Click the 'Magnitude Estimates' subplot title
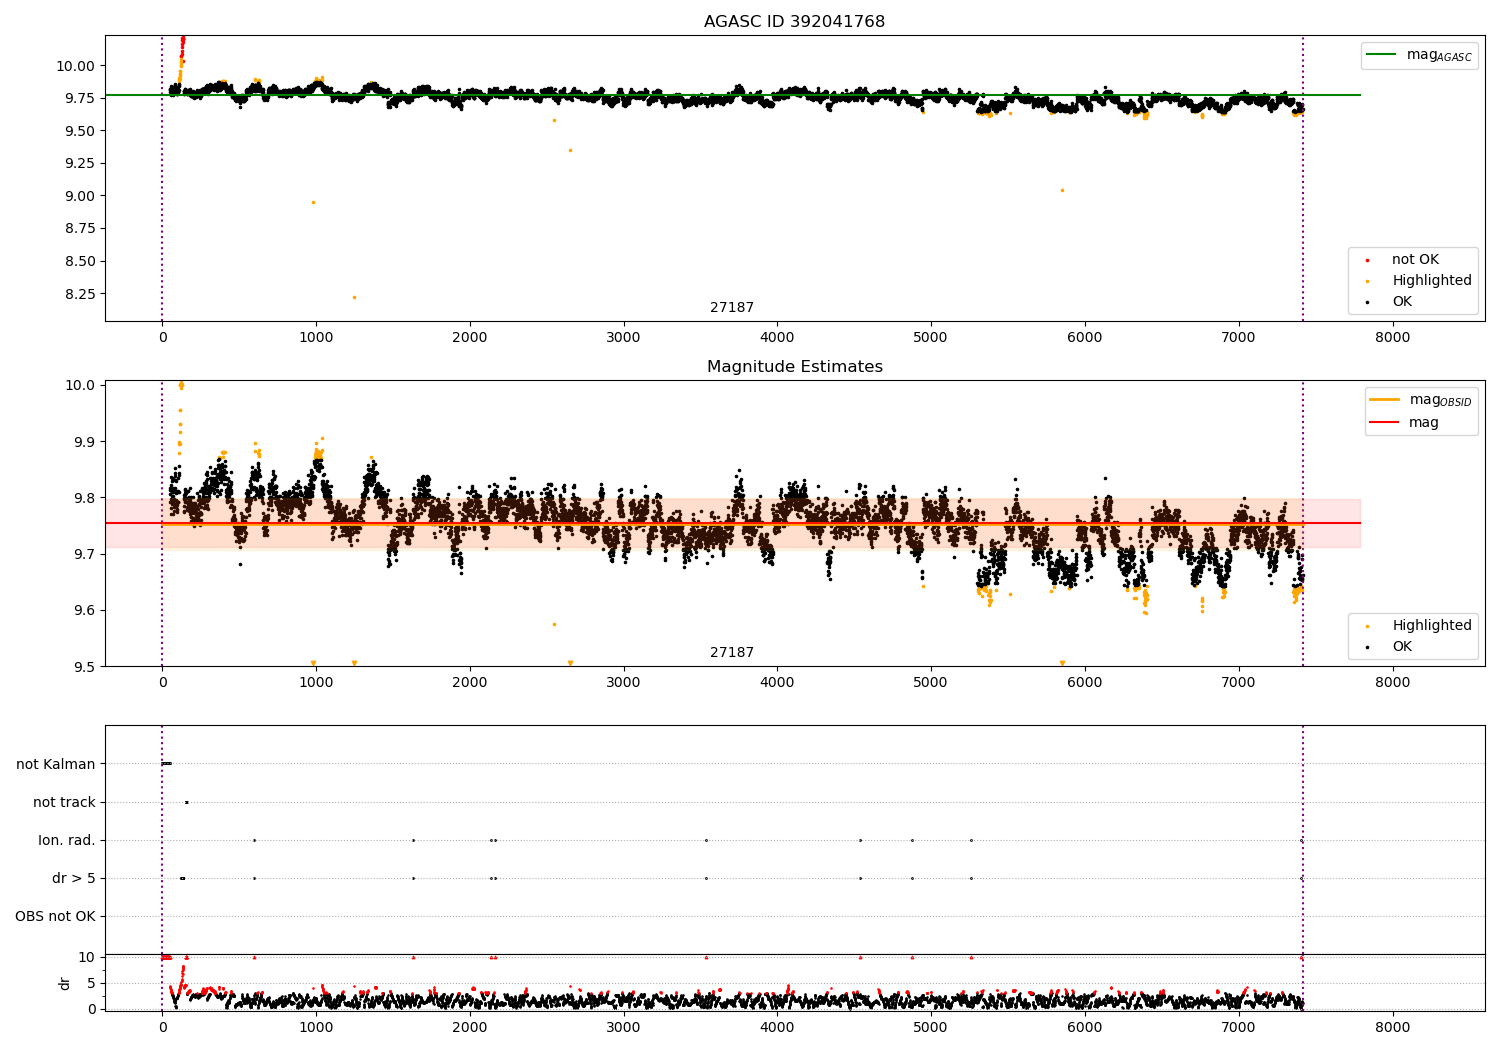Image resolution: width=1500 pixels, height=1050 pixels. (x=794, y=367)
